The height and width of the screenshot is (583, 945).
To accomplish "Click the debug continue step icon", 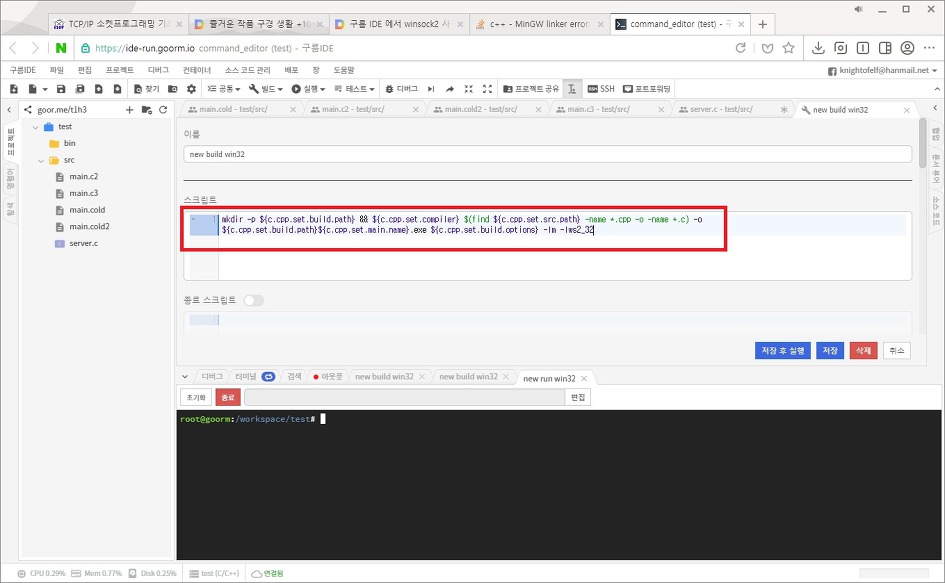I will [432, 89].
